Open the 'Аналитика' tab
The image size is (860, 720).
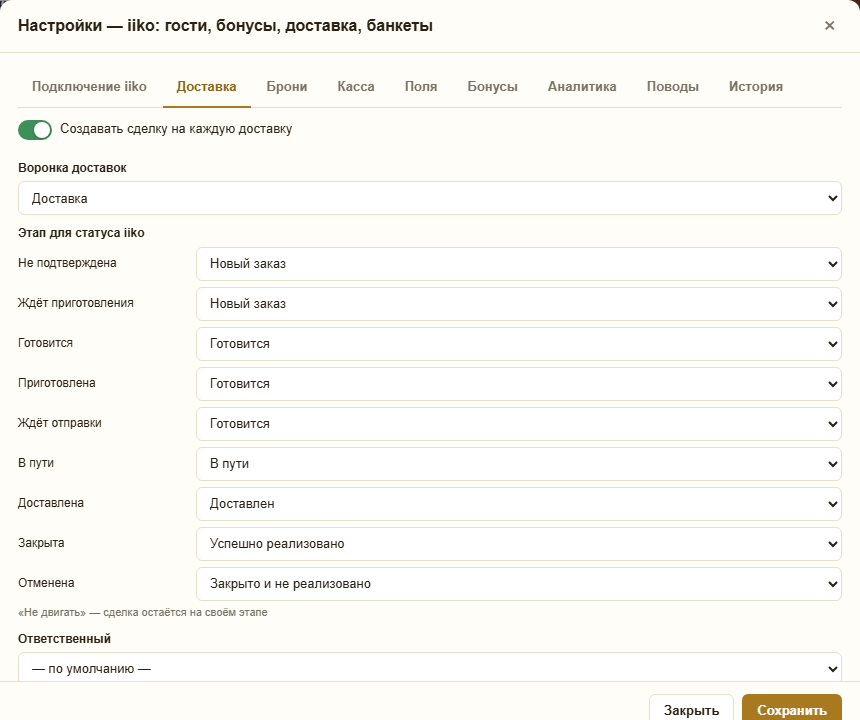pyautogui.click(x=582, y=87)
